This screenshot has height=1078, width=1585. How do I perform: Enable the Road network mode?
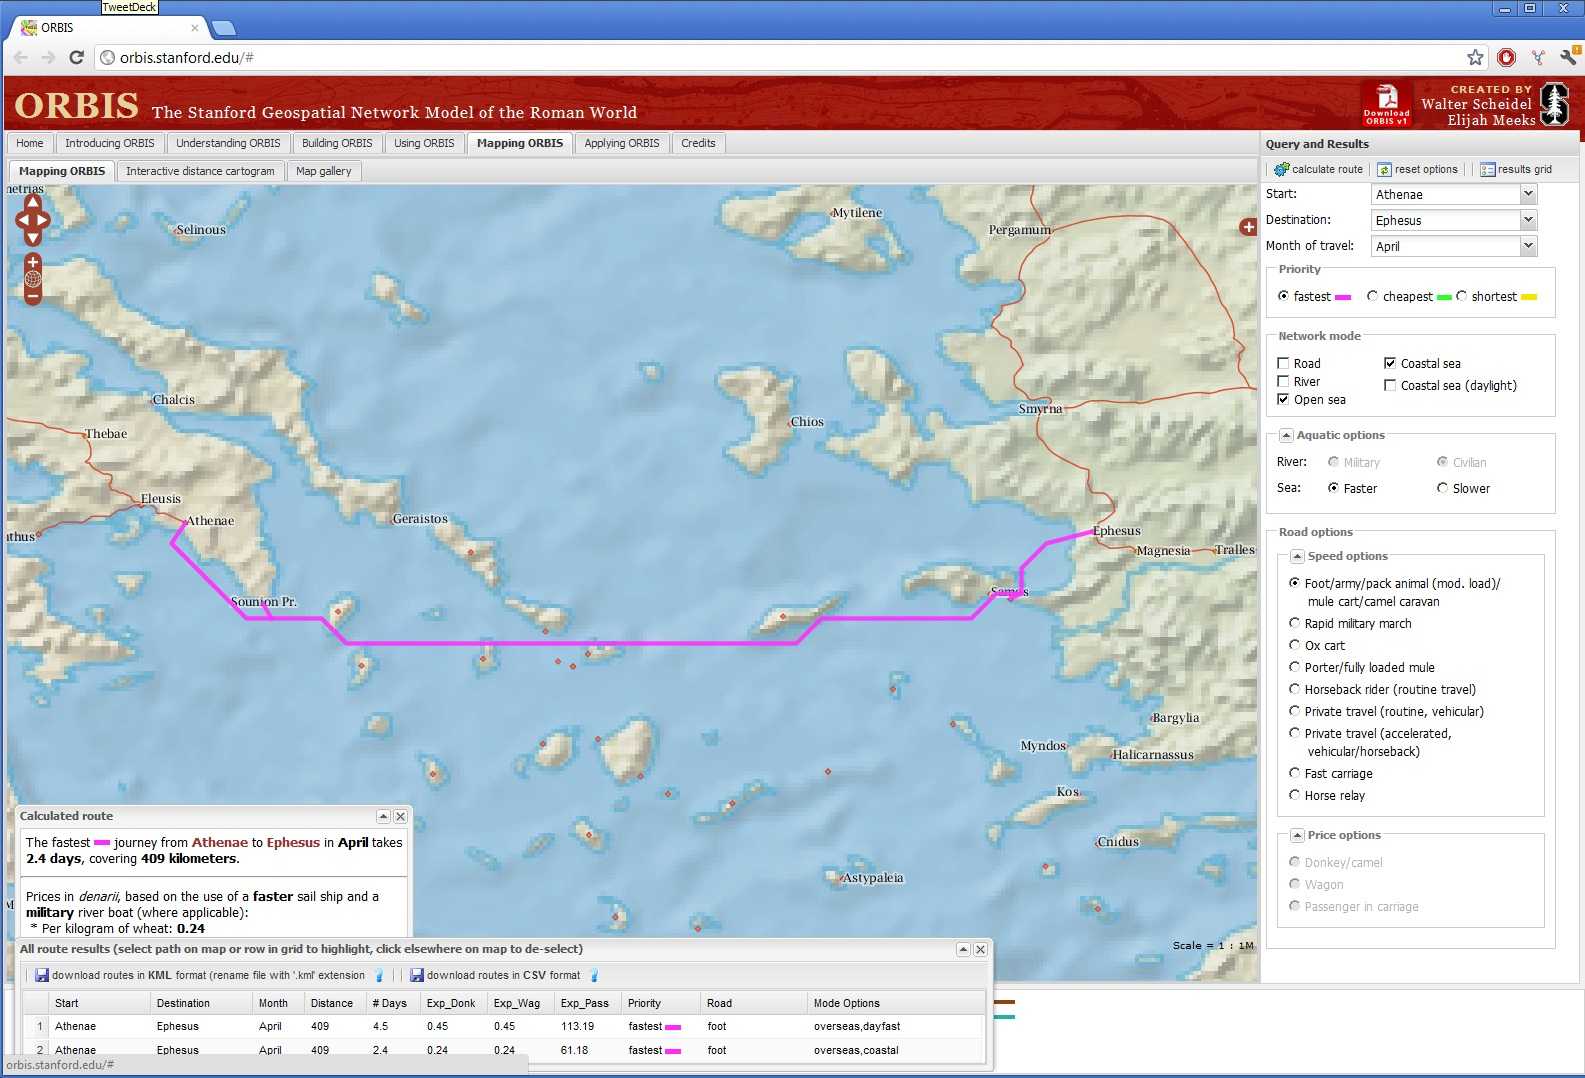[1283, 363]
